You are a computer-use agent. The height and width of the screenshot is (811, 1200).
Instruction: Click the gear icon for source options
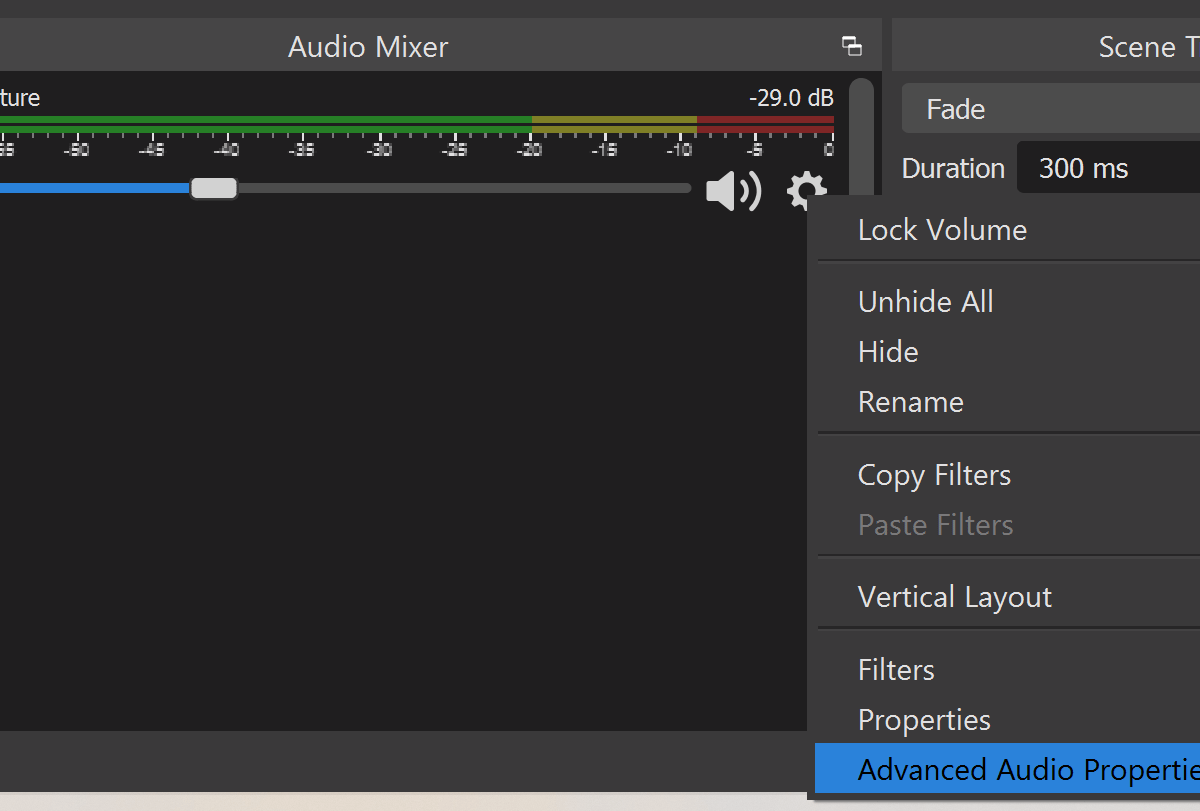pyautogui.click(x=805, y=188)
